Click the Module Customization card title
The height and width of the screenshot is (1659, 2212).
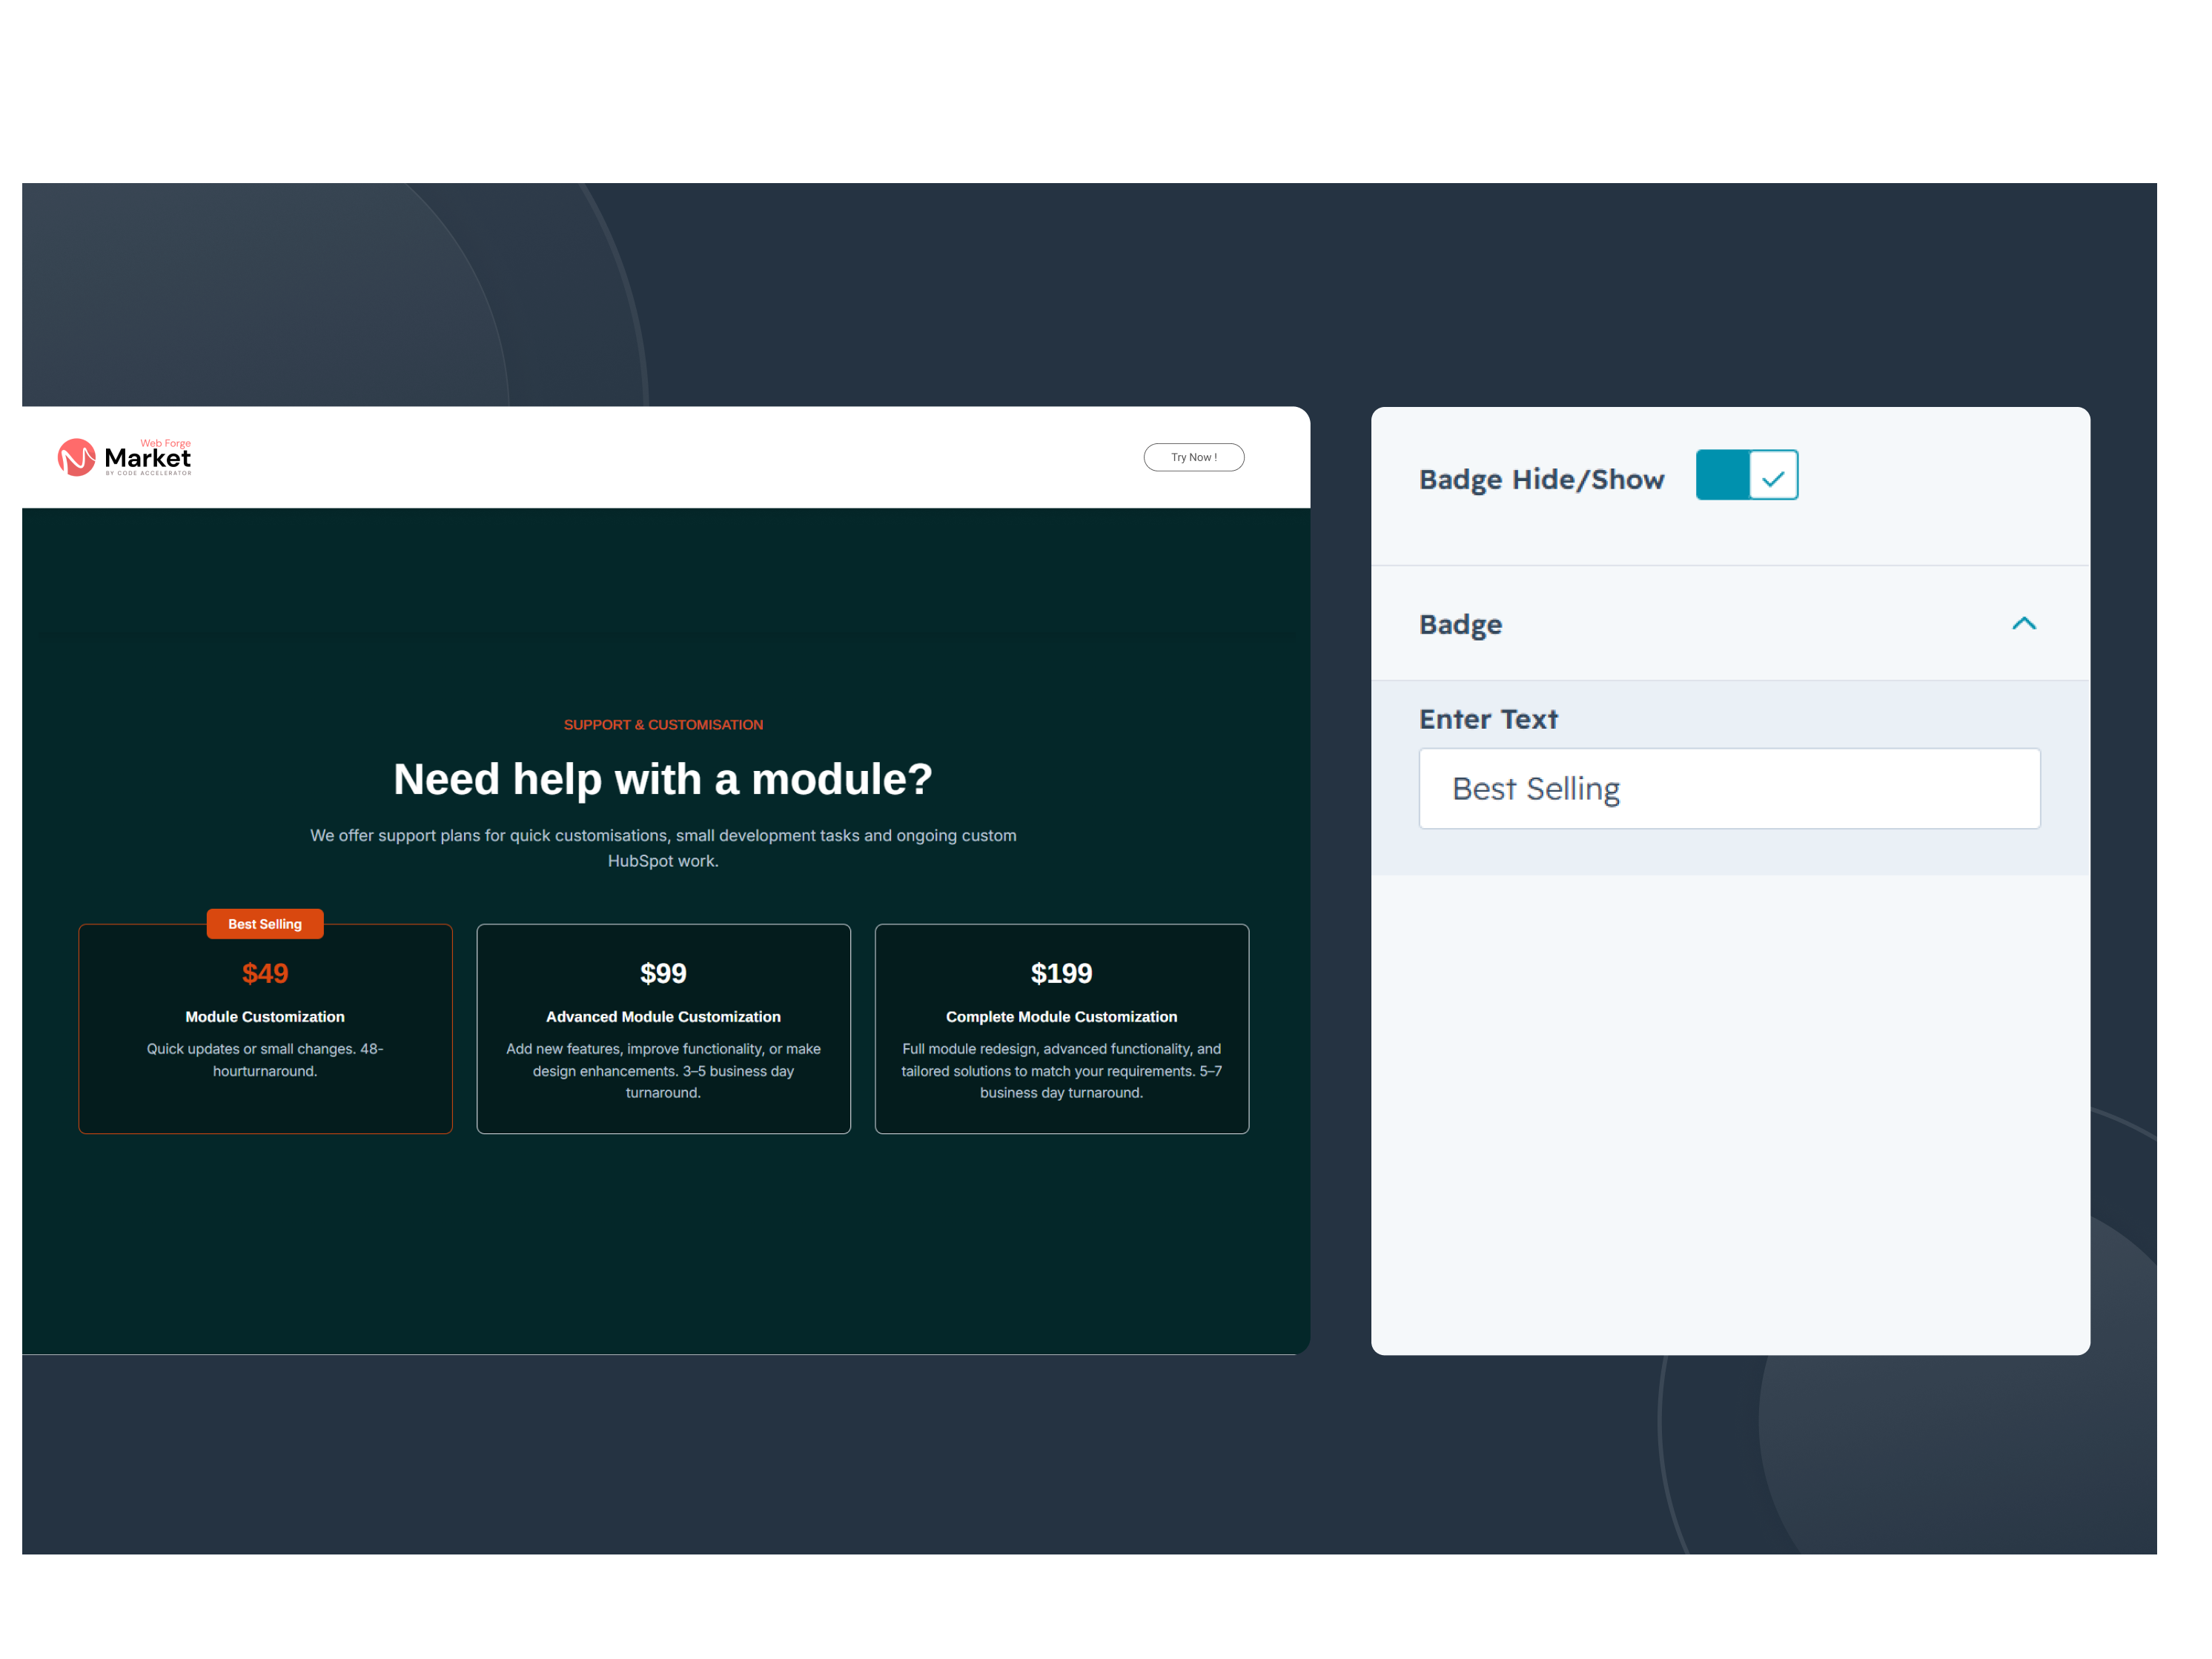point(265,1016)
